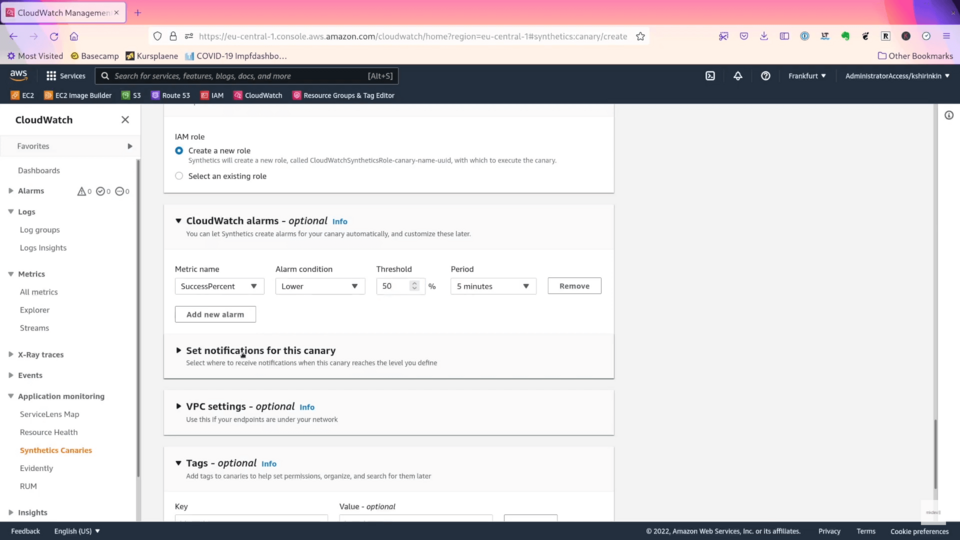Open Dashboards in the sidebar
960x540 pixels.
(39, 171)
